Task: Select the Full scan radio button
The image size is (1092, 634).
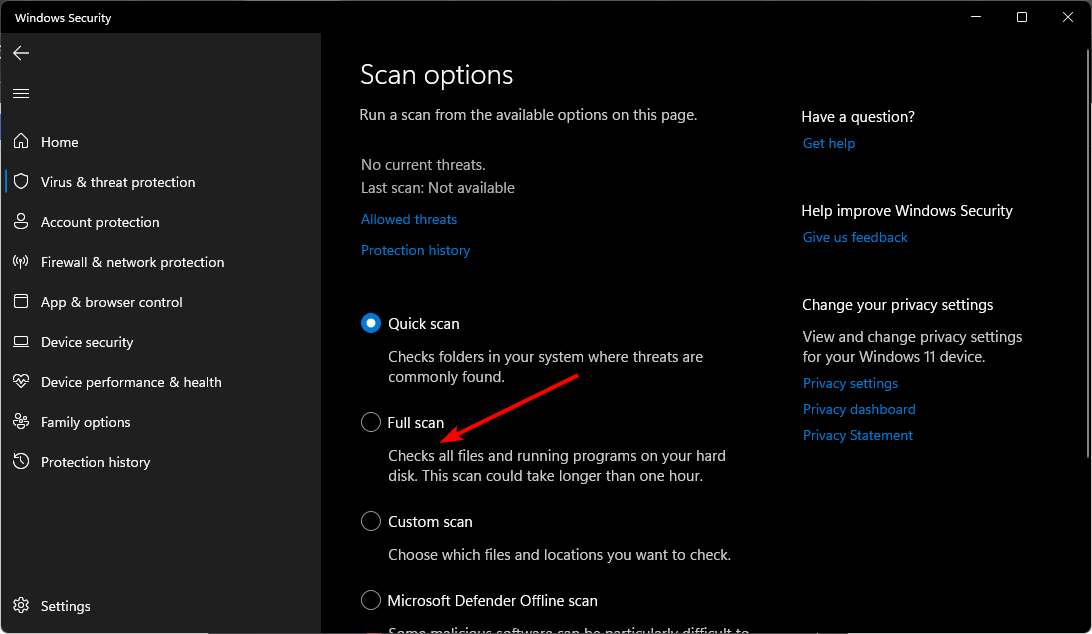Action: point(370,422)
